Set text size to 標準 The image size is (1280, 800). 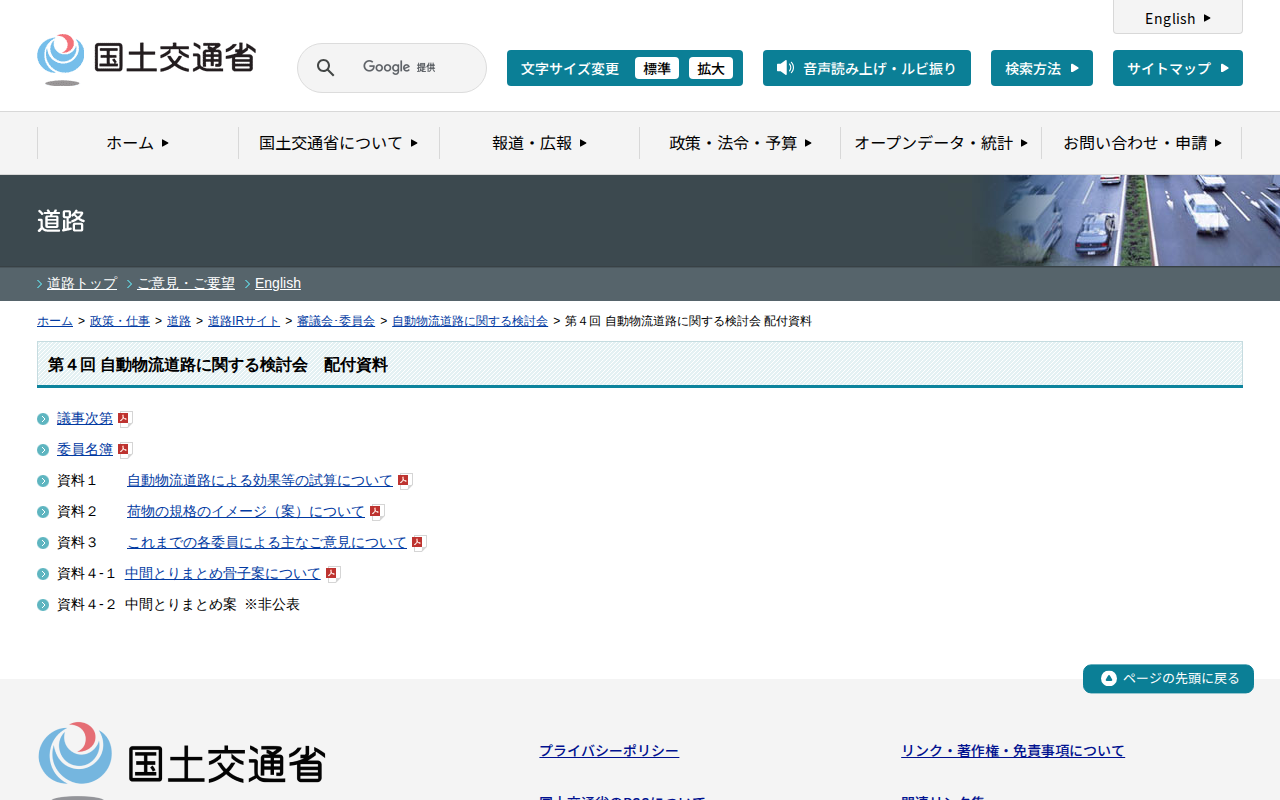pos(657,68)
